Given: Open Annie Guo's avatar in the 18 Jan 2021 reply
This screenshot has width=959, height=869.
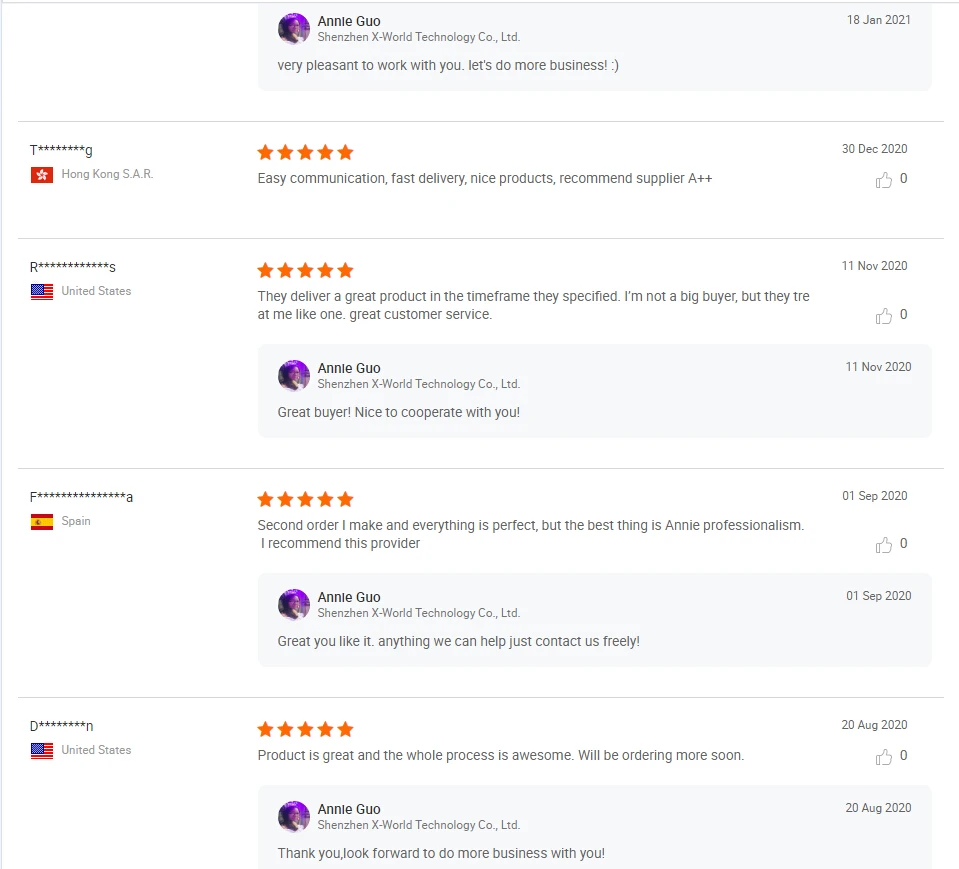Looking at the screenshot, I should [x=294, y=29].
